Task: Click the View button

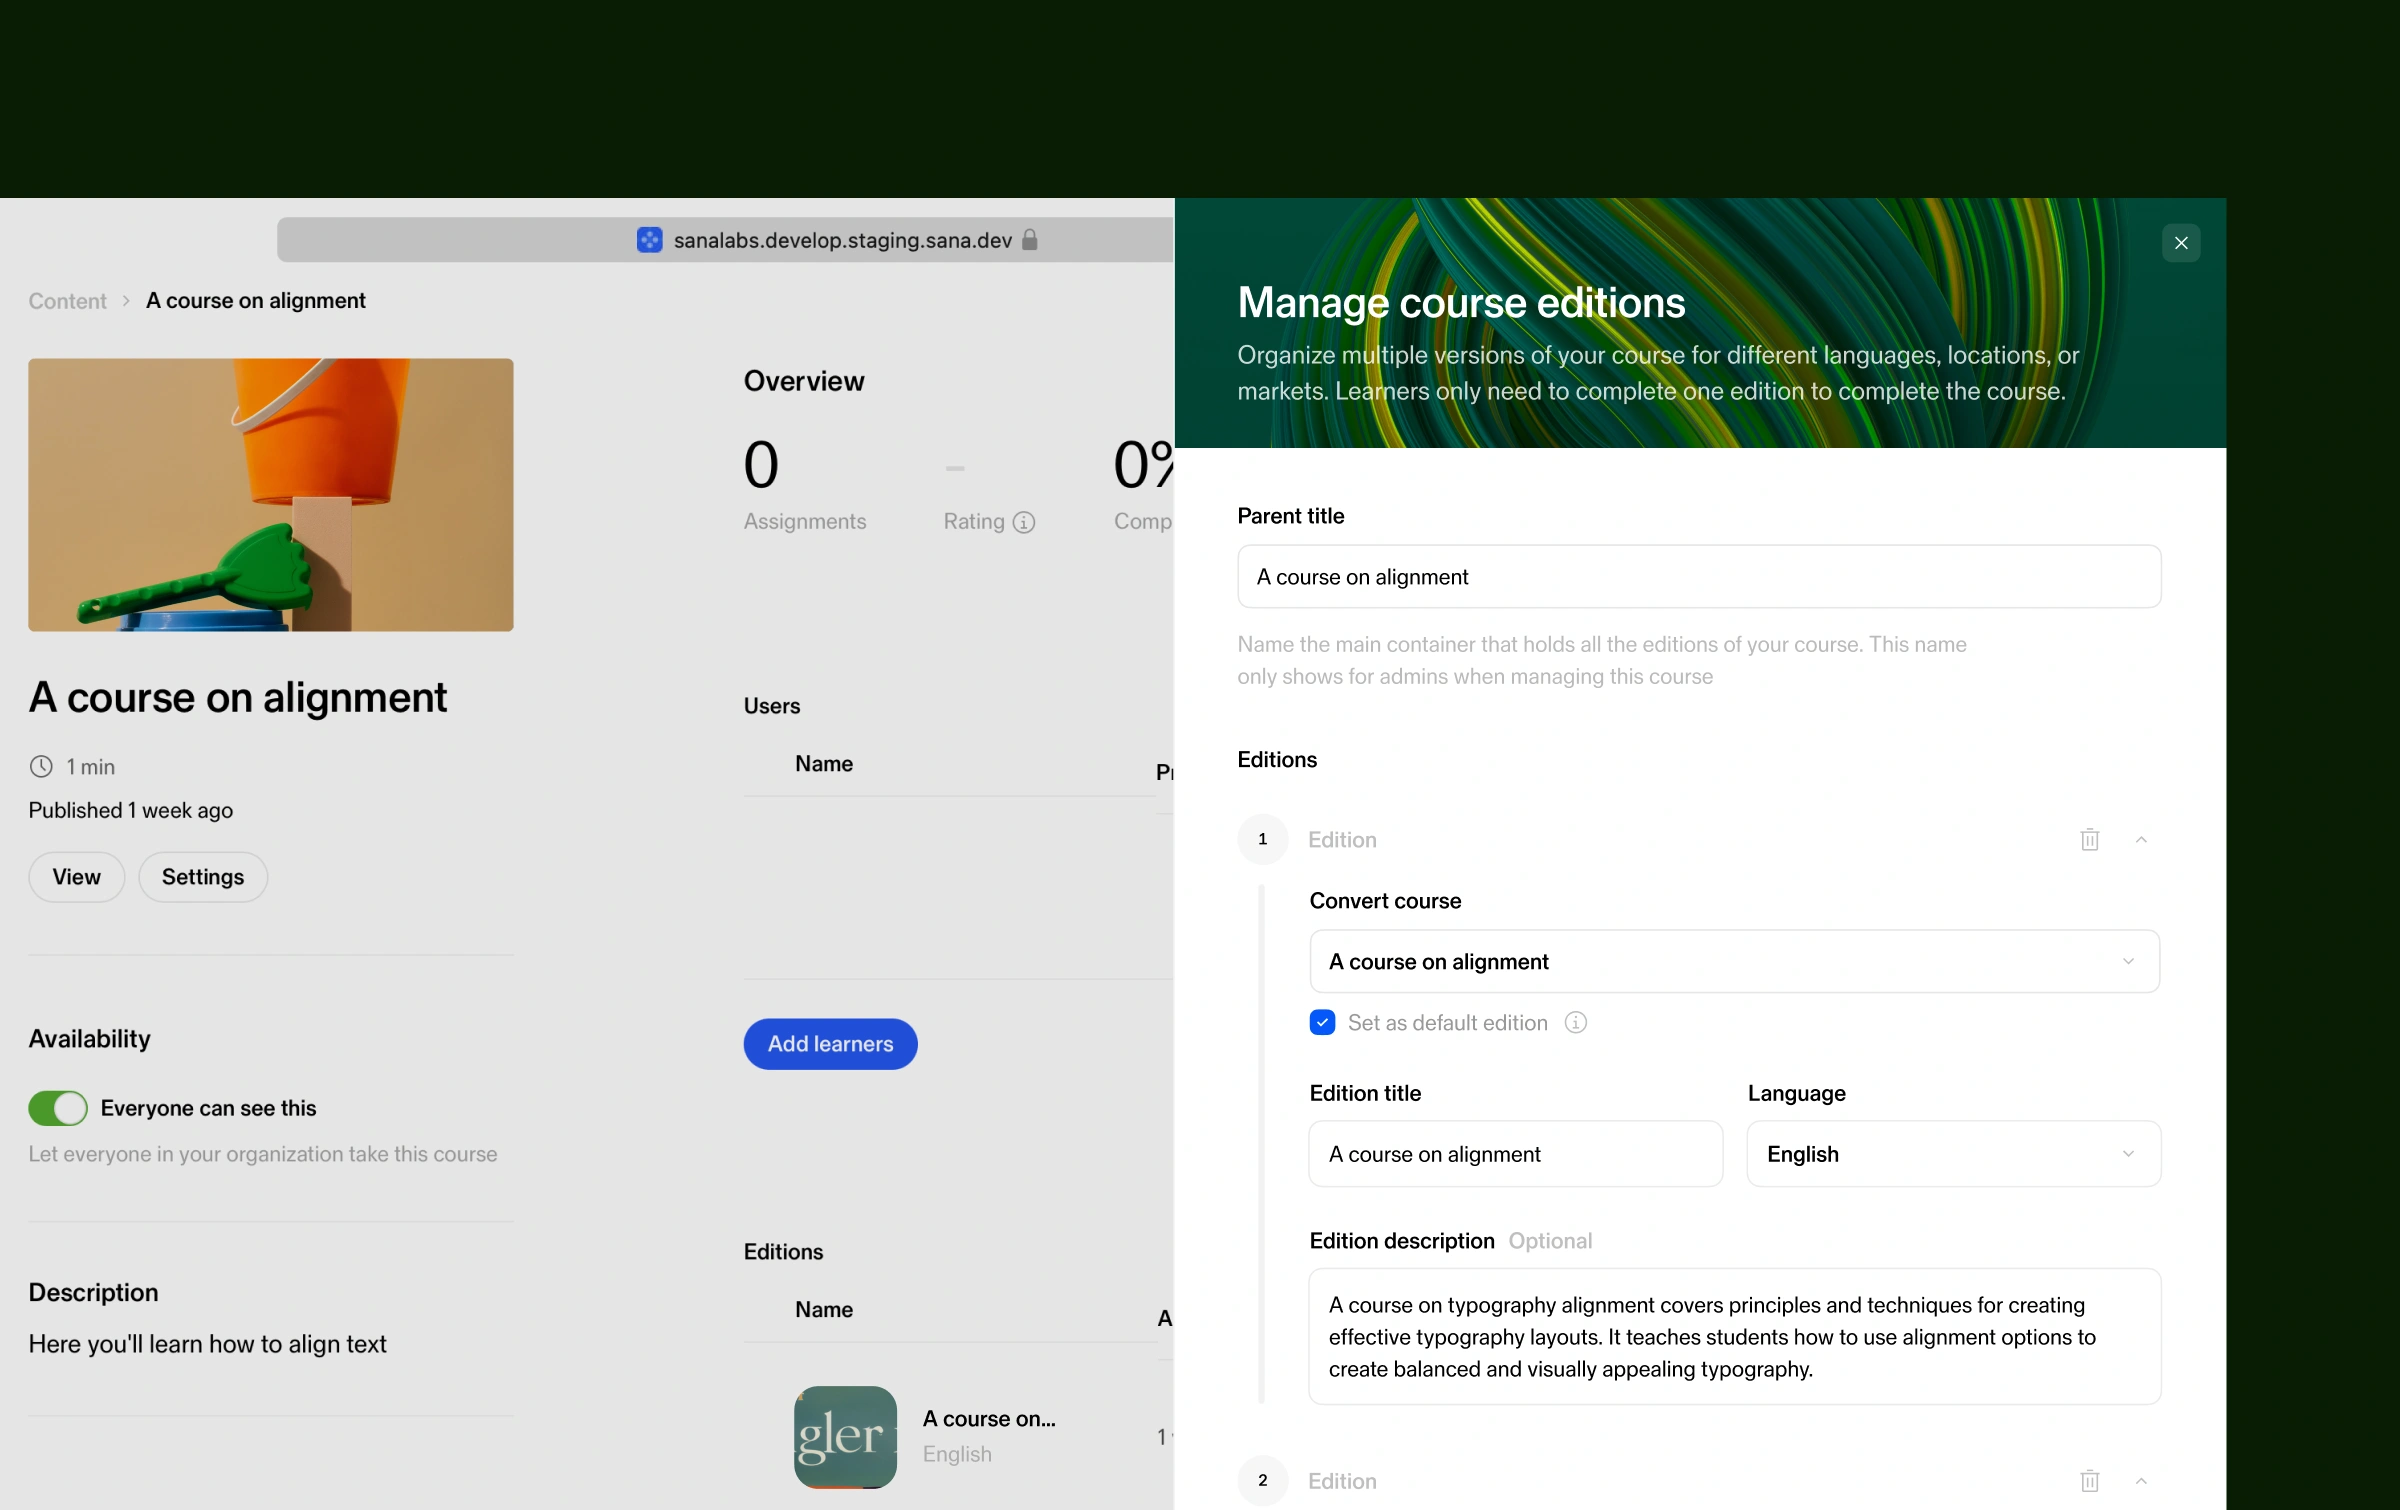Action: pos(76,877)
